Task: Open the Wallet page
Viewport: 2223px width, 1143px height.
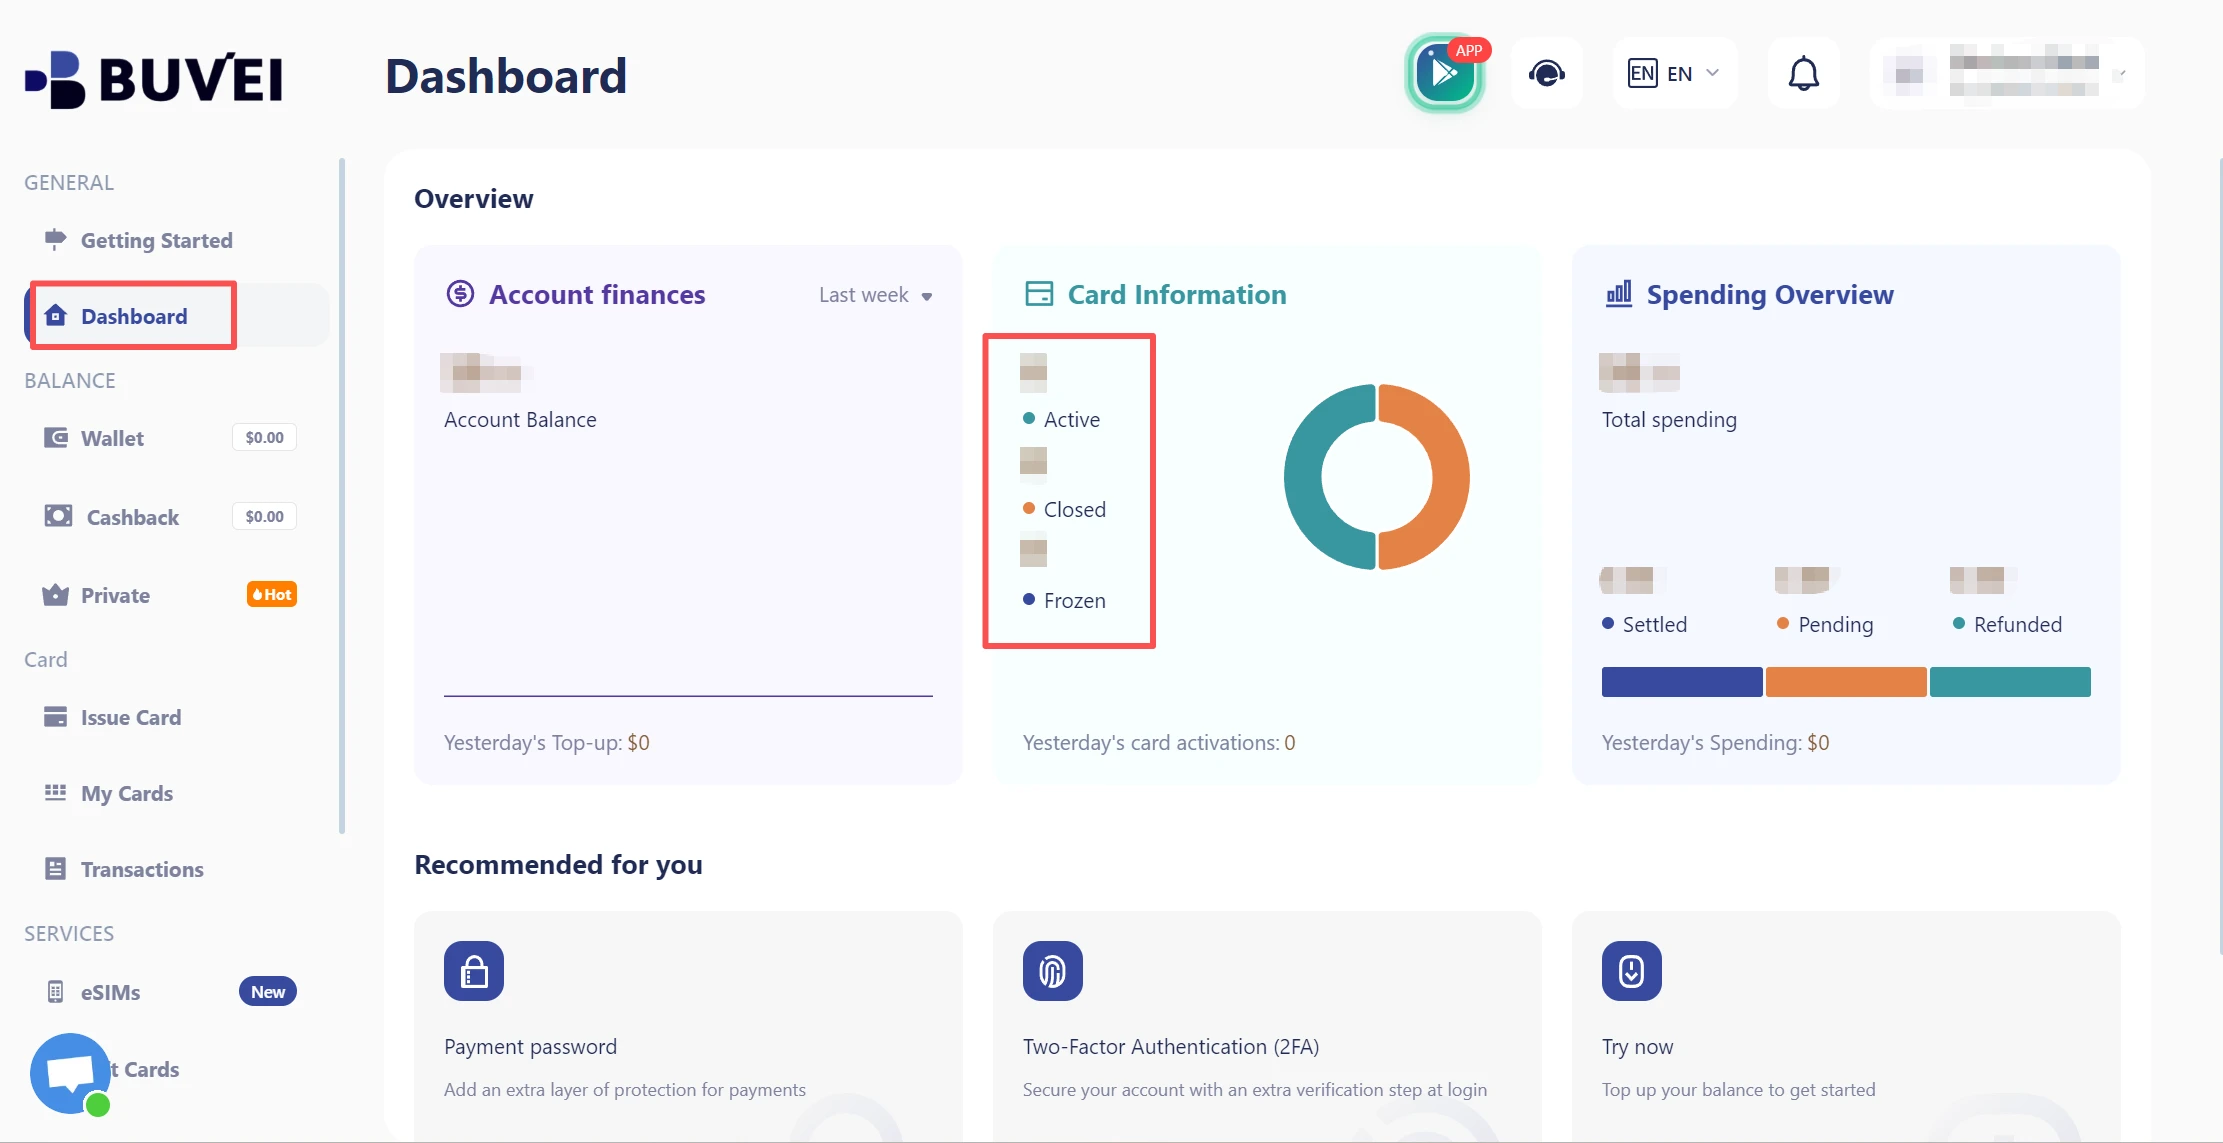Action: pos(112,438)
